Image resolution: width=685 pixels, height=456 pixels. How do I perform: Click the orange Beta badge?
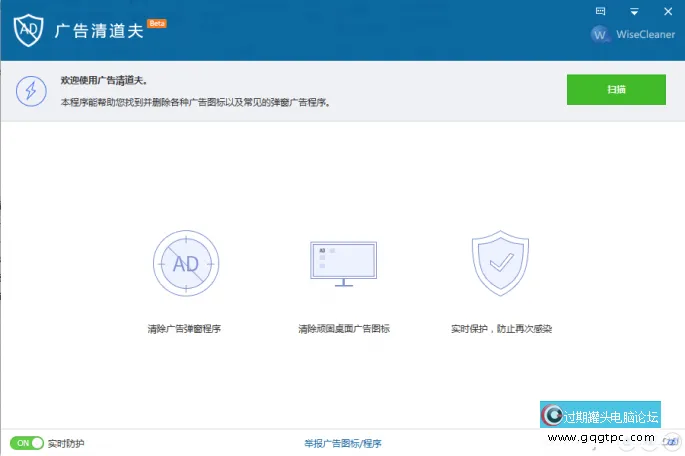(x=157, y=22)
